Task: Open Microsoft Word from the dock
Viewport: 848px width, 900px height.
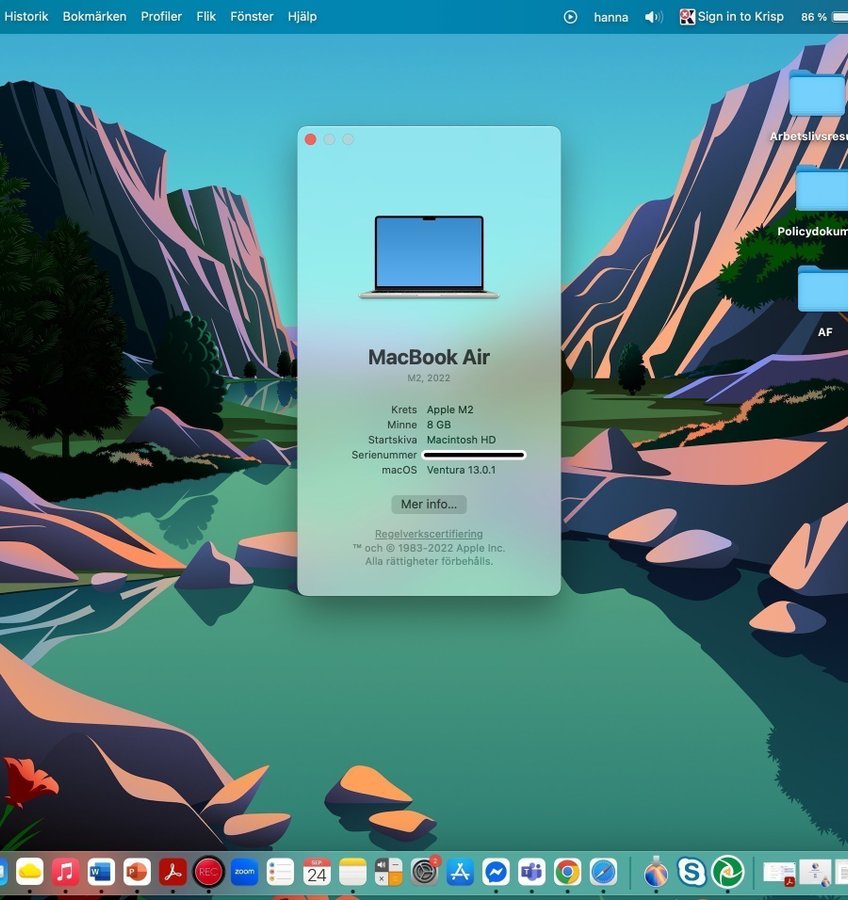Action: (101, 872)
